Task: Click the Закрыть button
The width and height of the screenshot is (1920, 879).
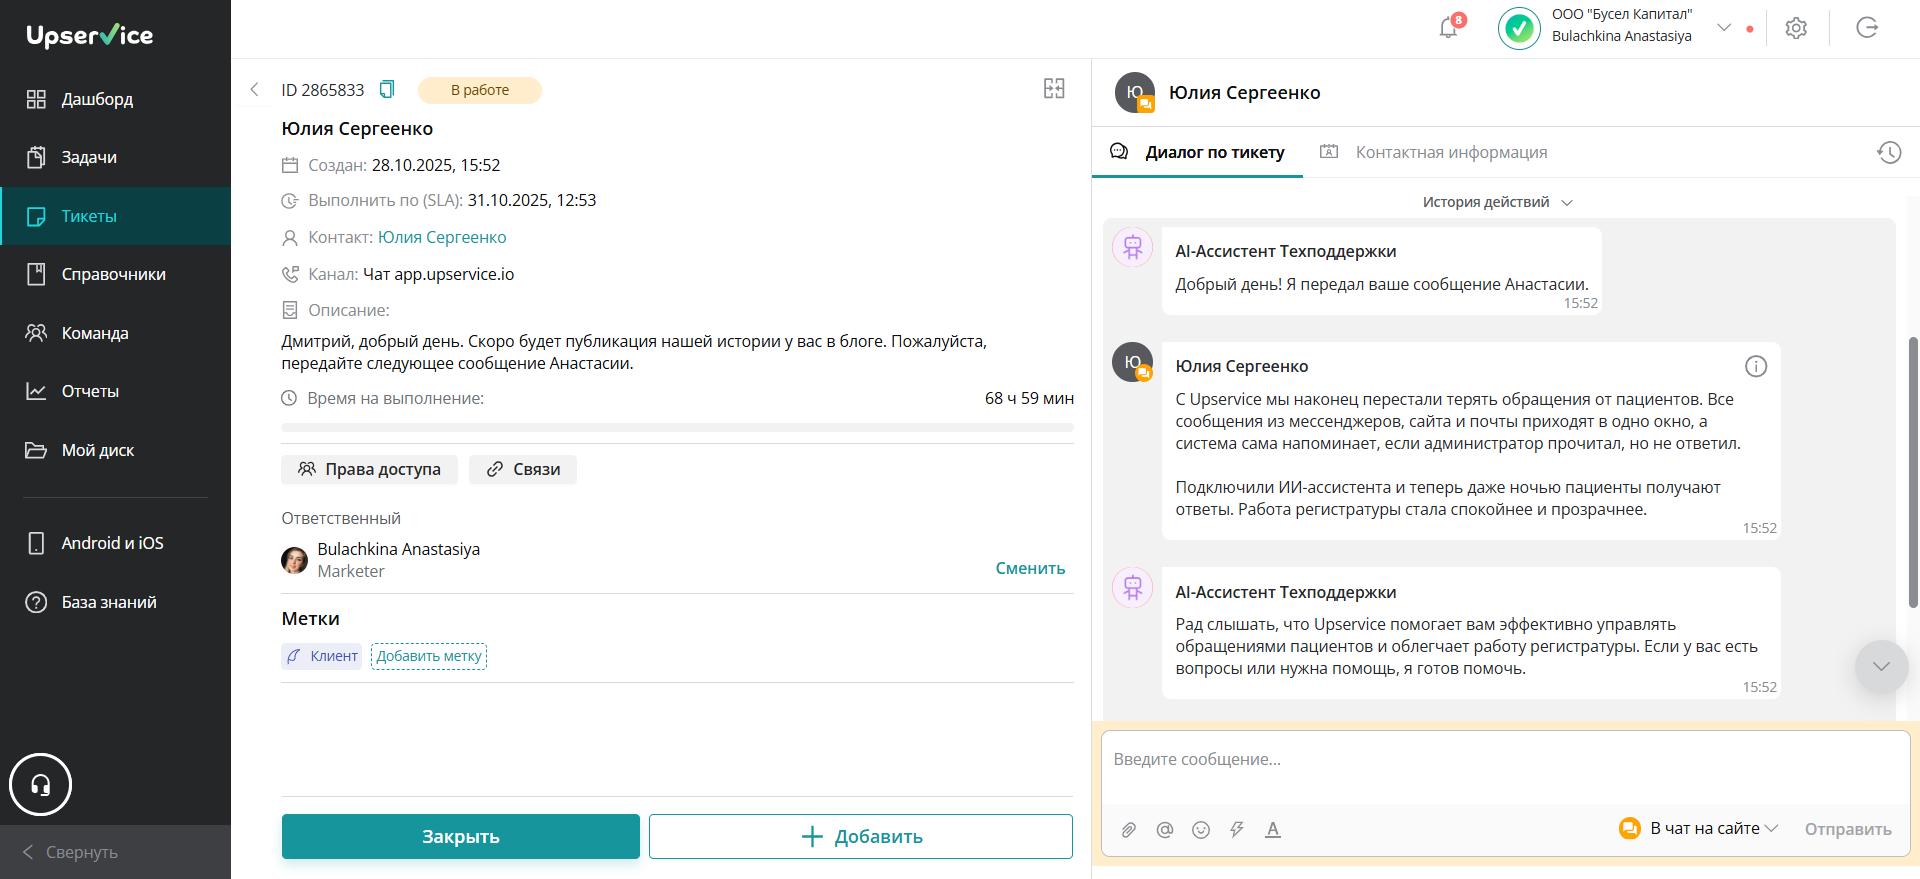Action: click(x=461, y=836)
